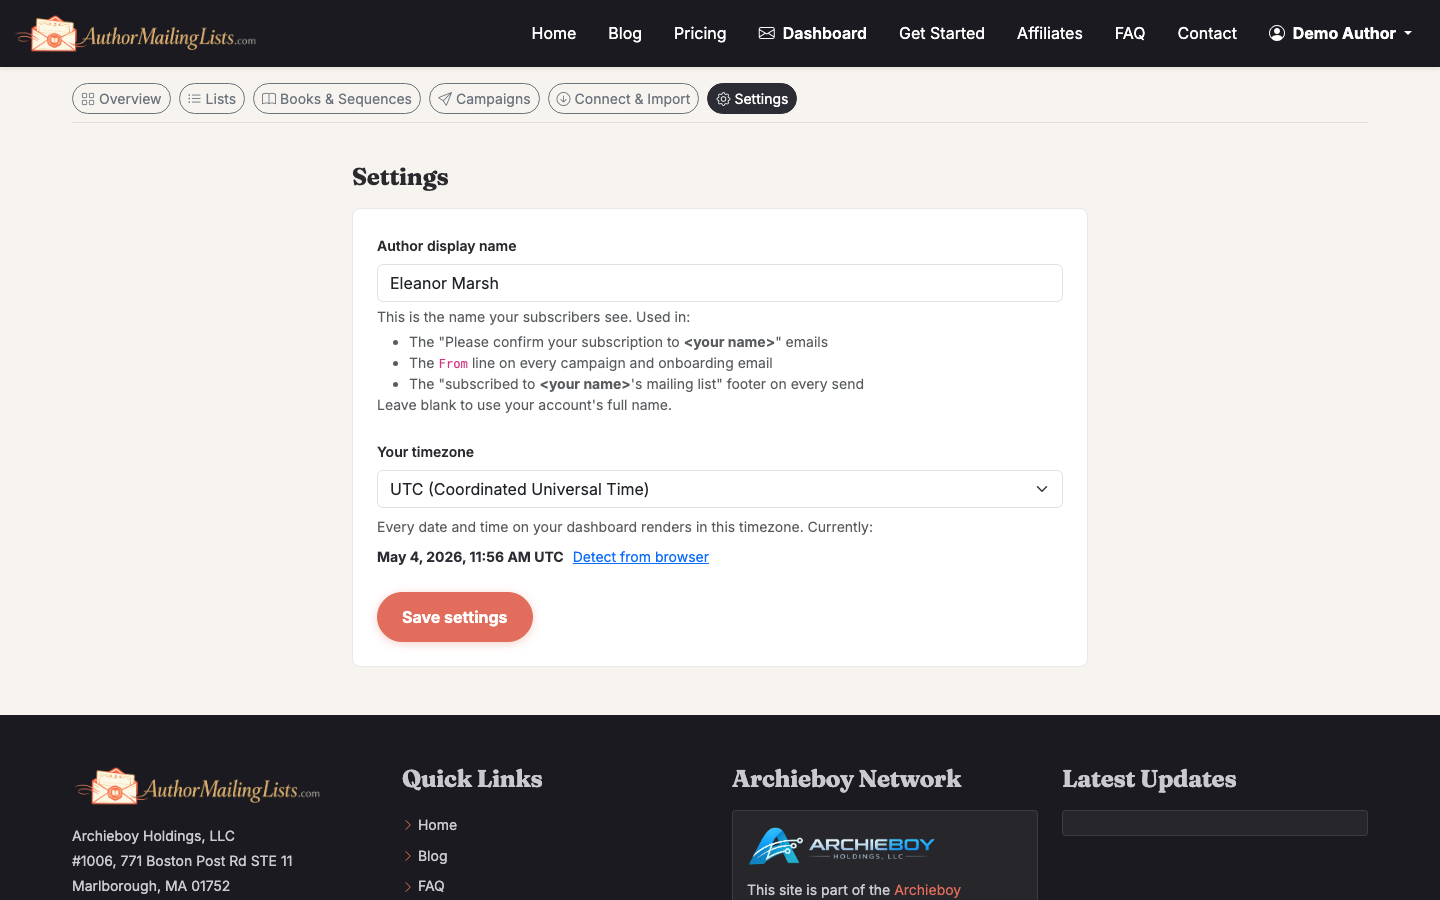Viewport: 1440px width, 900px height.
Task: Open the Affiliates page
Action: point(1050,33)
